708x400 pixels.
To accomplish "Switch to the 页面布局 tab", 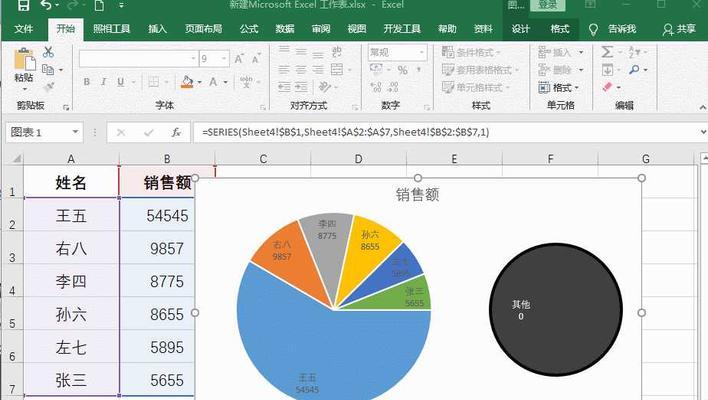I will [x=203, y=29].
